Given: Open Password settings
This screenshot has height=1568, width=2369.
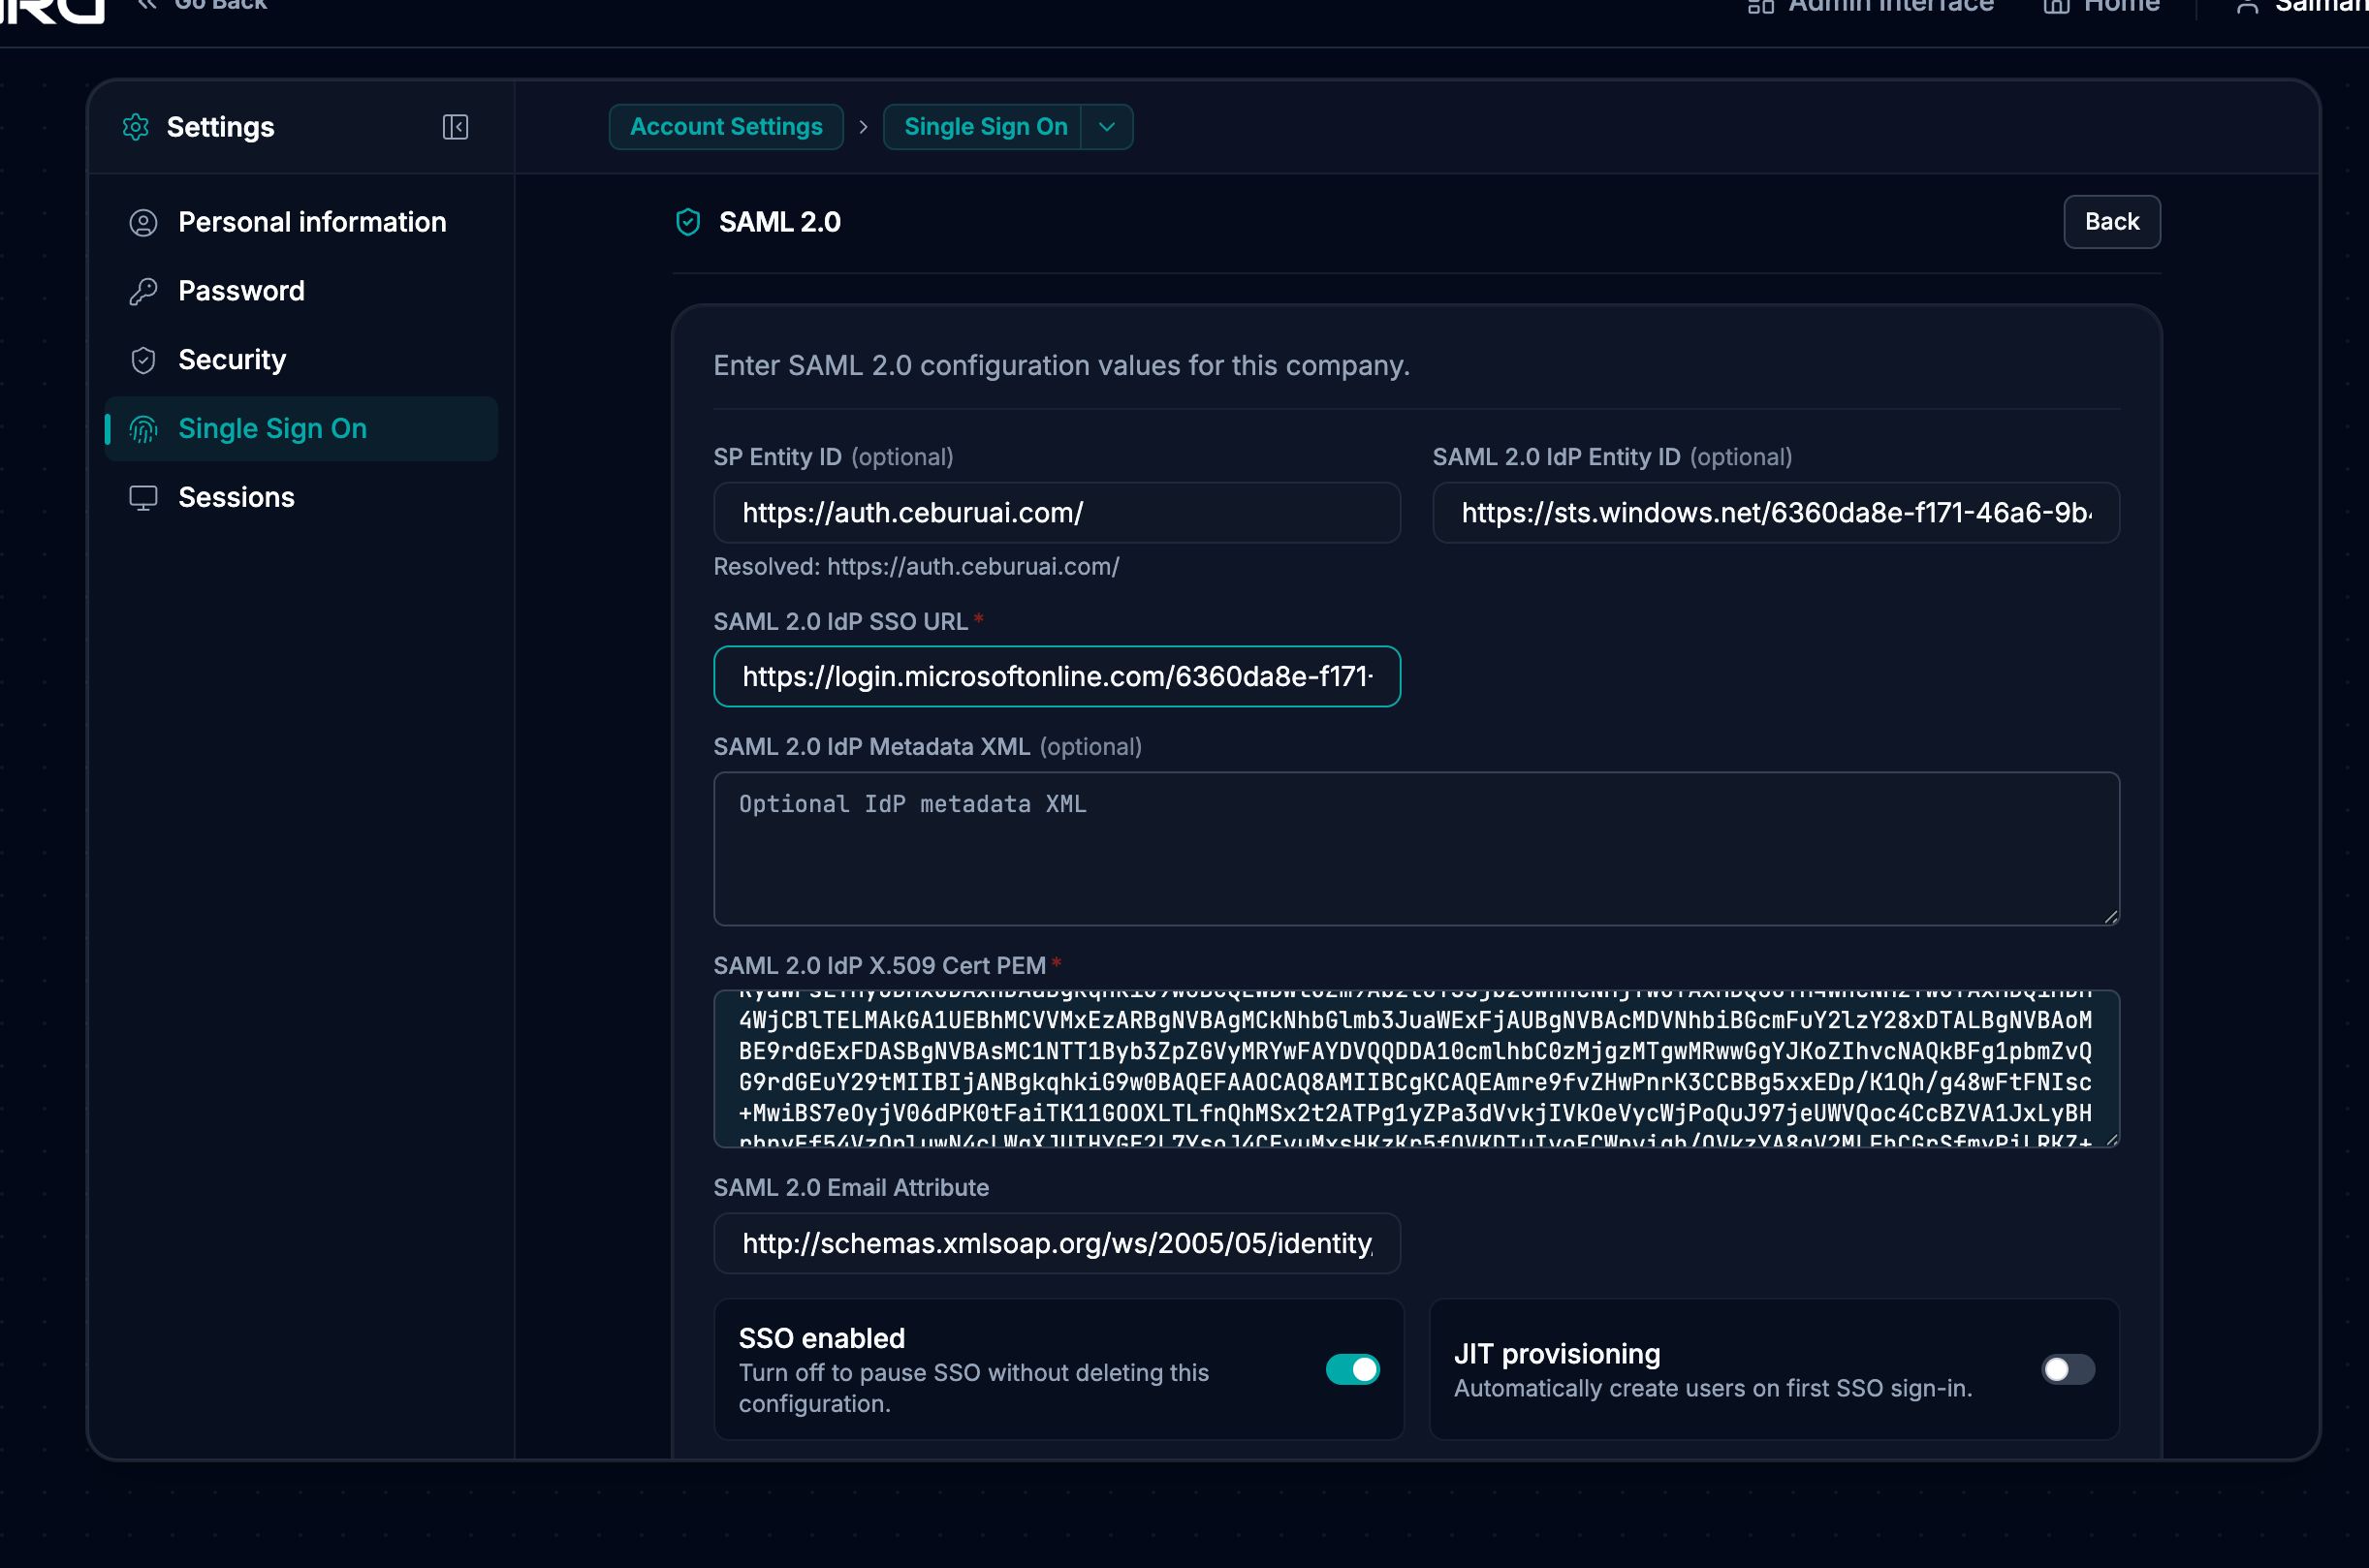Looking at the screenshot, I should tap(301, 291).
